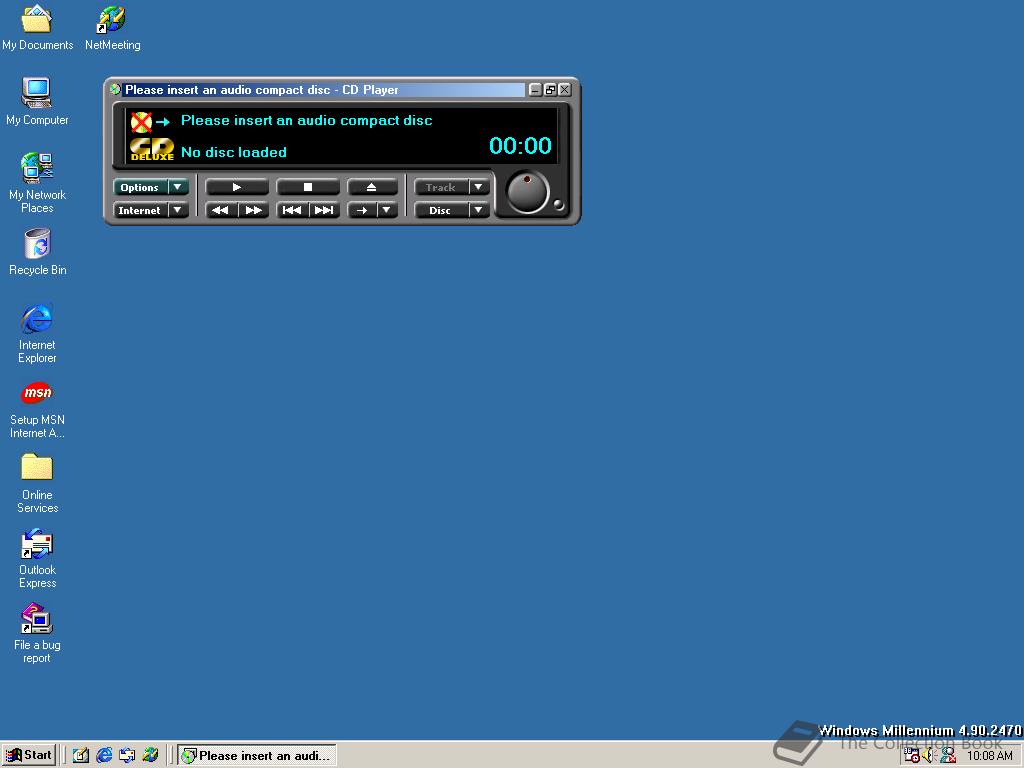Select the My Network Places icon
Image resolution: width=1024 pixels, height=768 pixels.
point(37,183)
